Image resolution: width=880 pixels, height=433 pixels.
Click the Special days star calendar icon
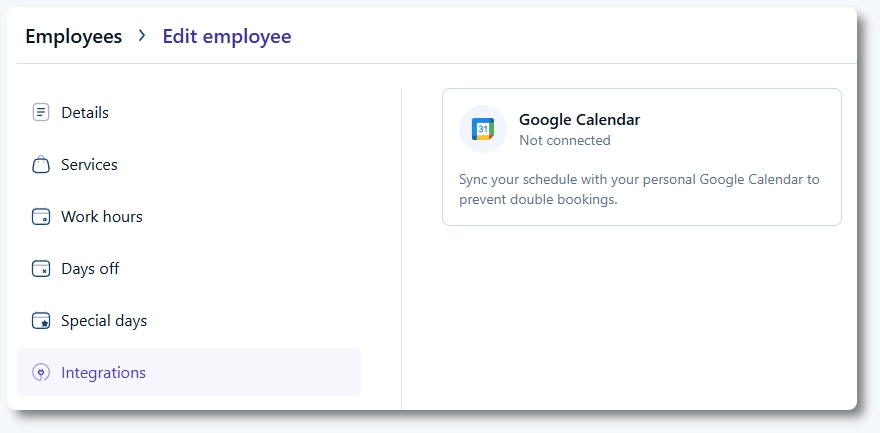point(41,321)
